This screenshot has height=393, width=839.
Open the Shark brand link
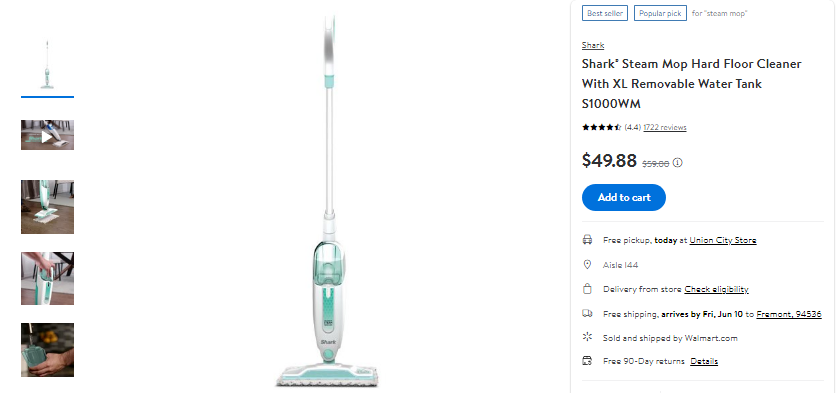(x=593, y=46)
